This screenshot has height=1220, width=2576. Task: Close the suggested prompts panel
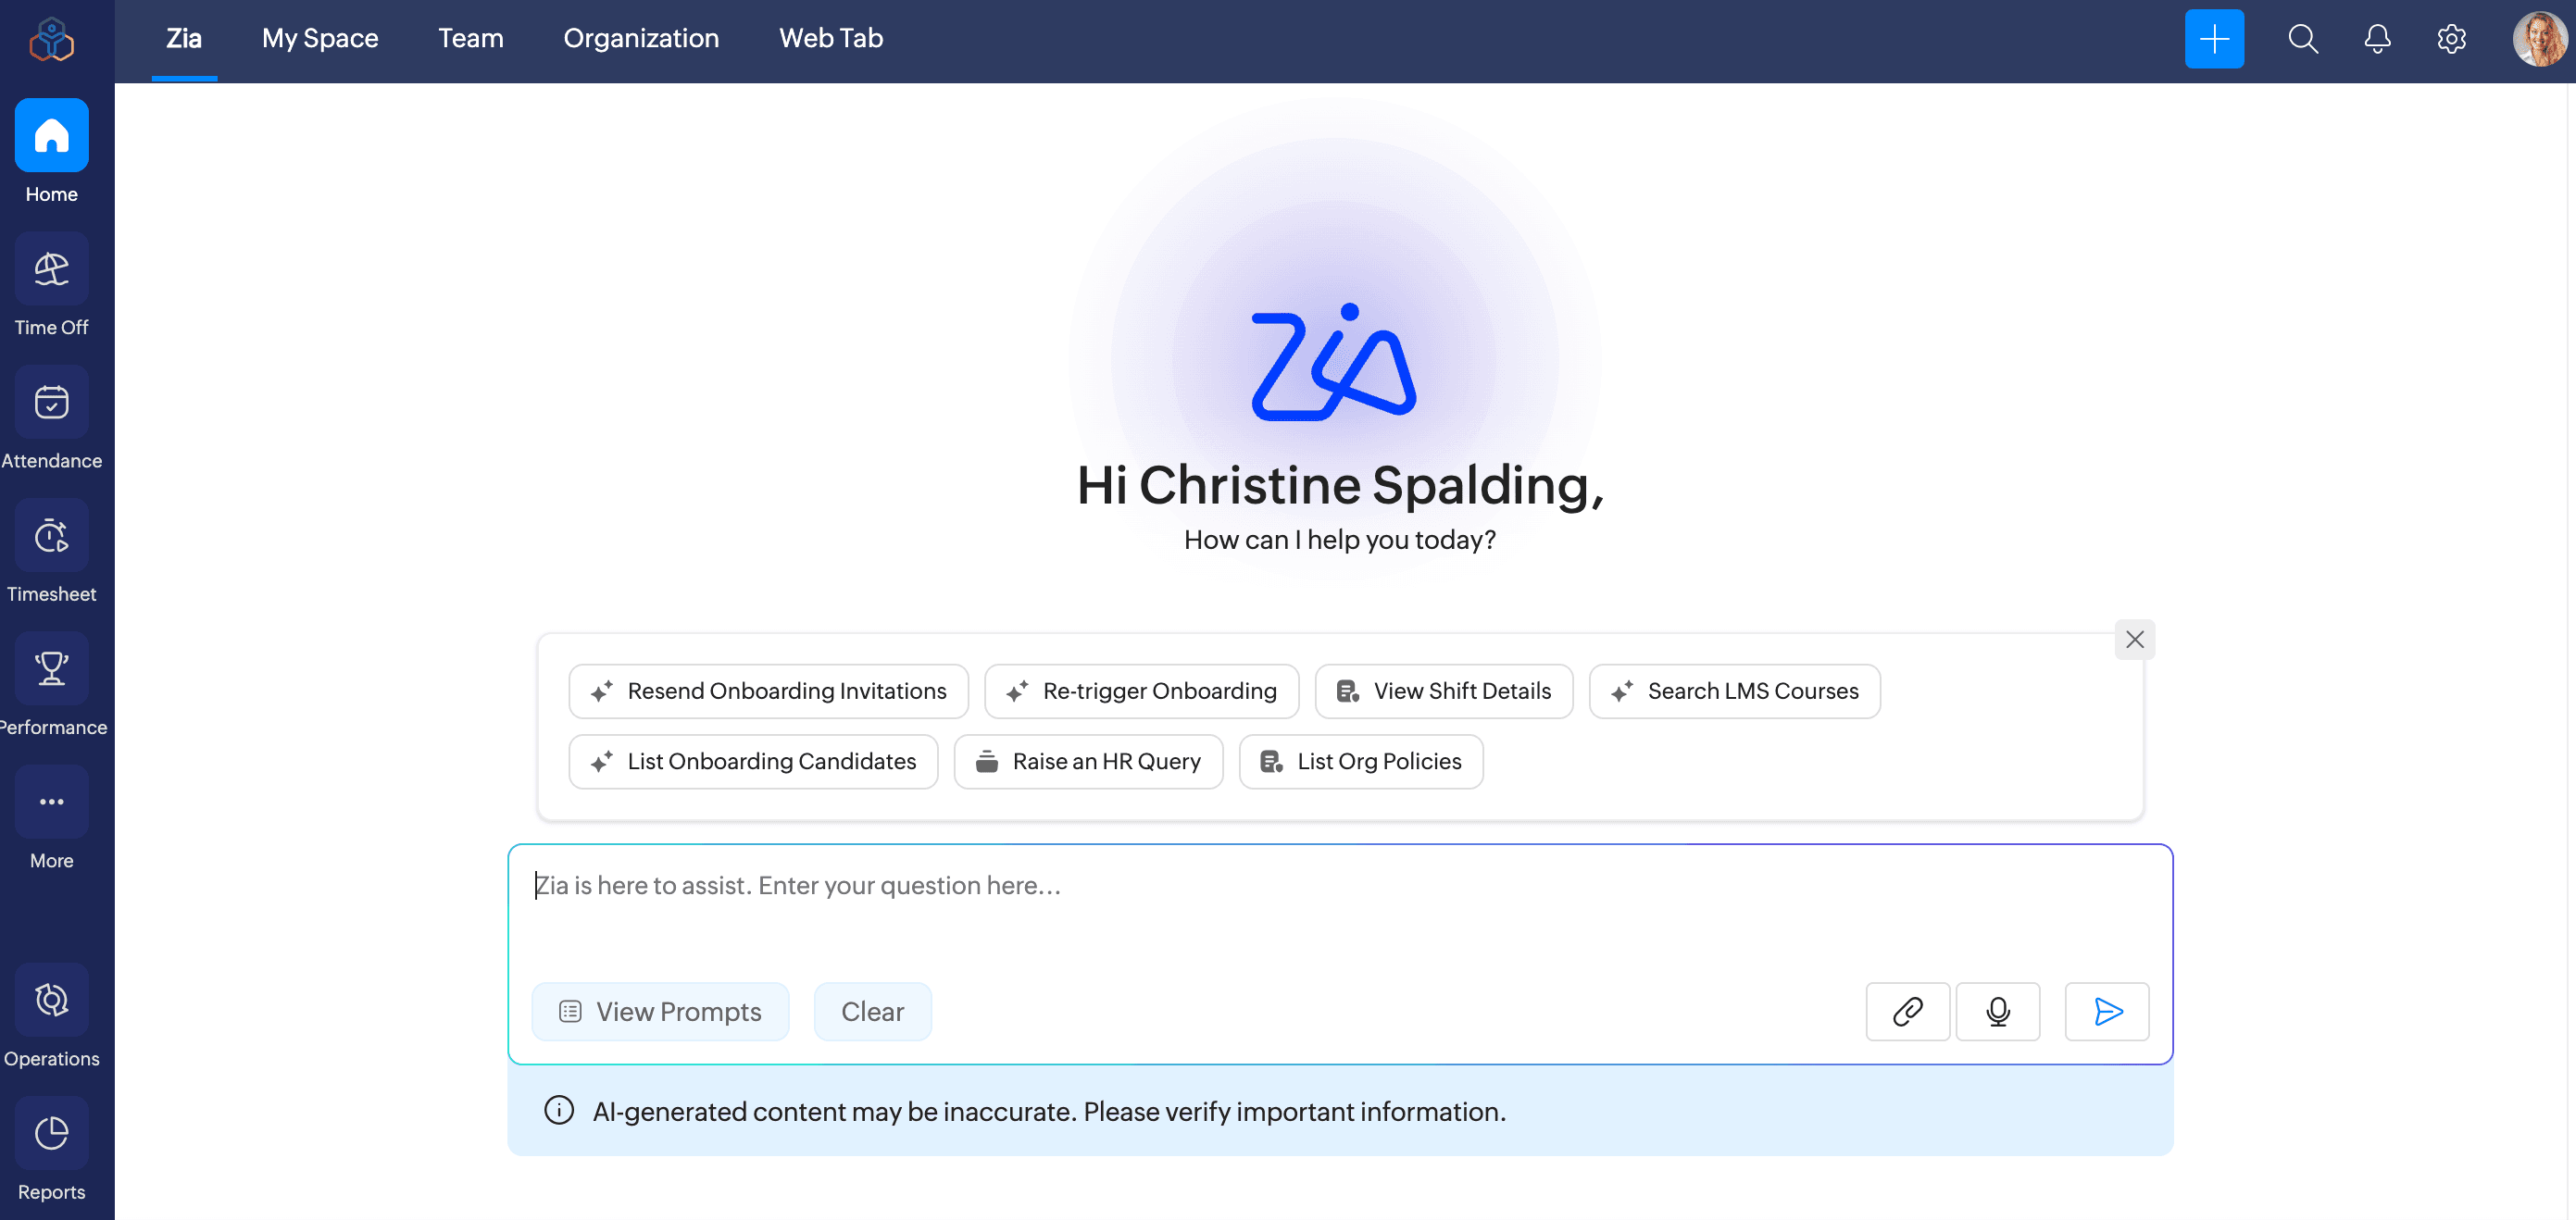pos(2134,639)
